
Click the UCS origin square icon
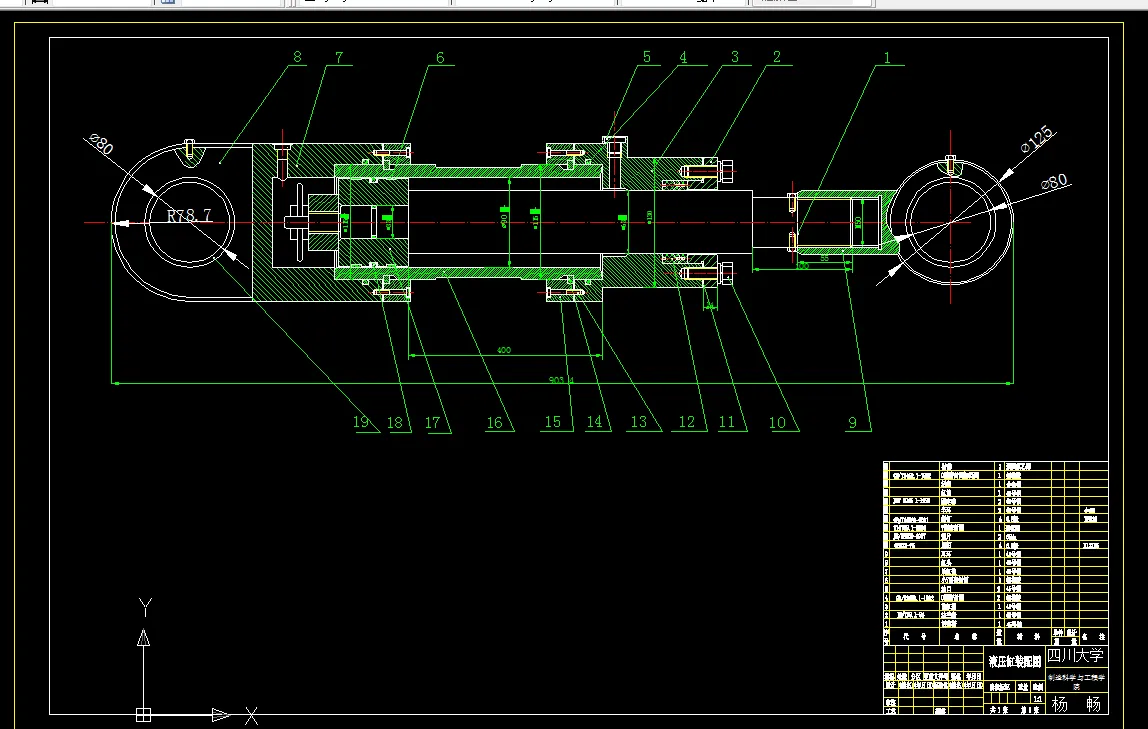pyautogui.click(x=144, y=714)
